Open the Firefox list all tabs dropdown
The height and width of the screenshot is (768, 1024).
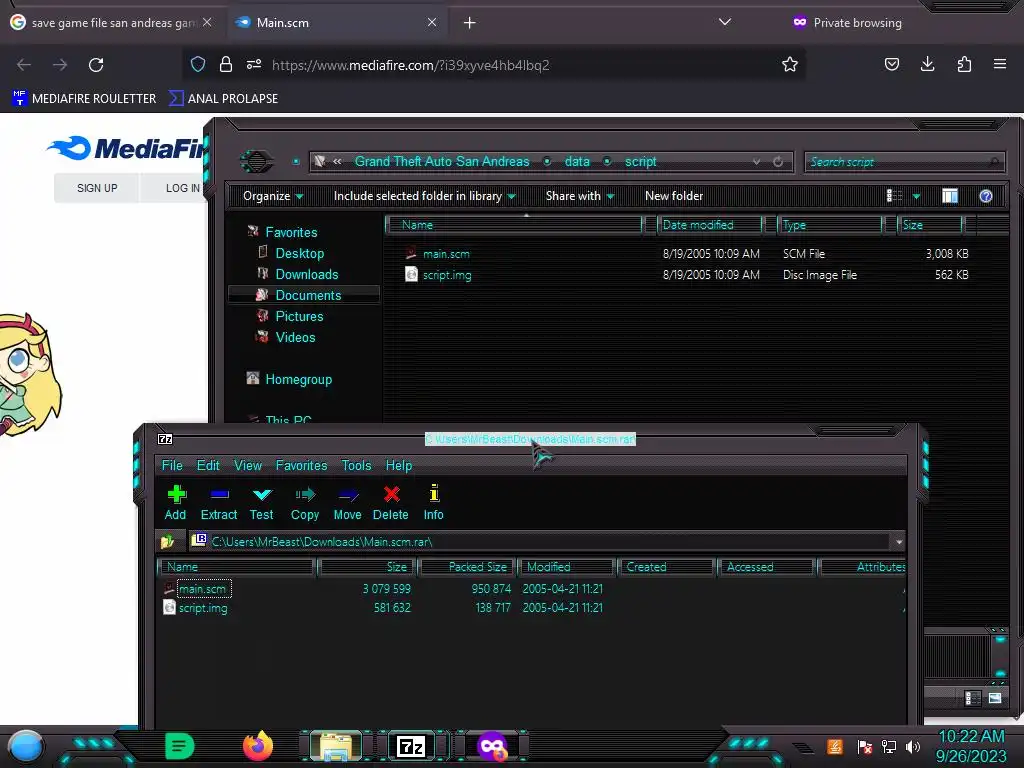[x=724, y=22]
